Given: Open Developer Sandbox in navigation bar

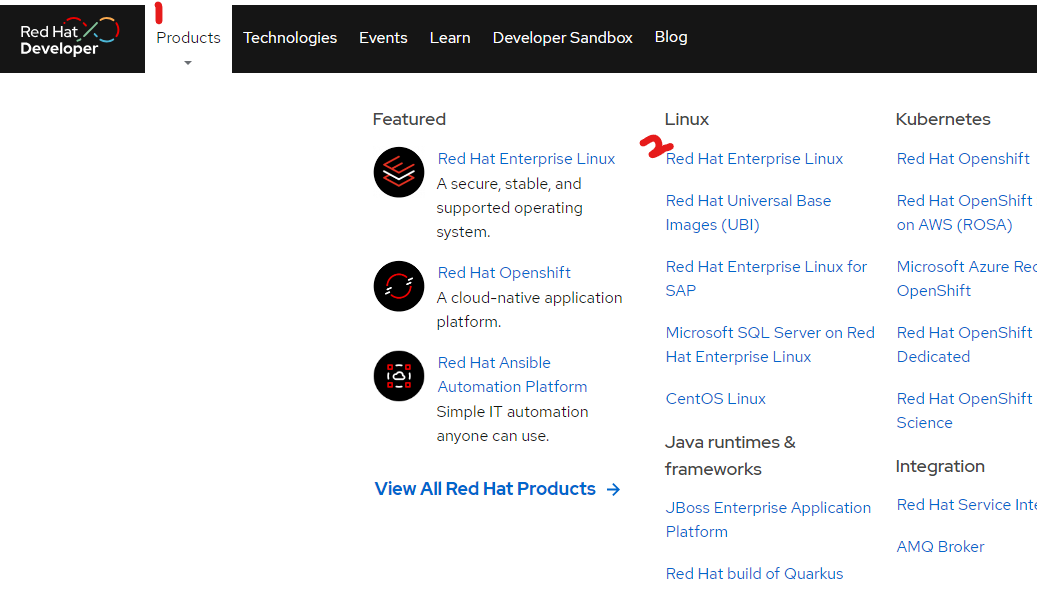Looking at the screenshot, I should pyautogui.click(x=562, y=38).
